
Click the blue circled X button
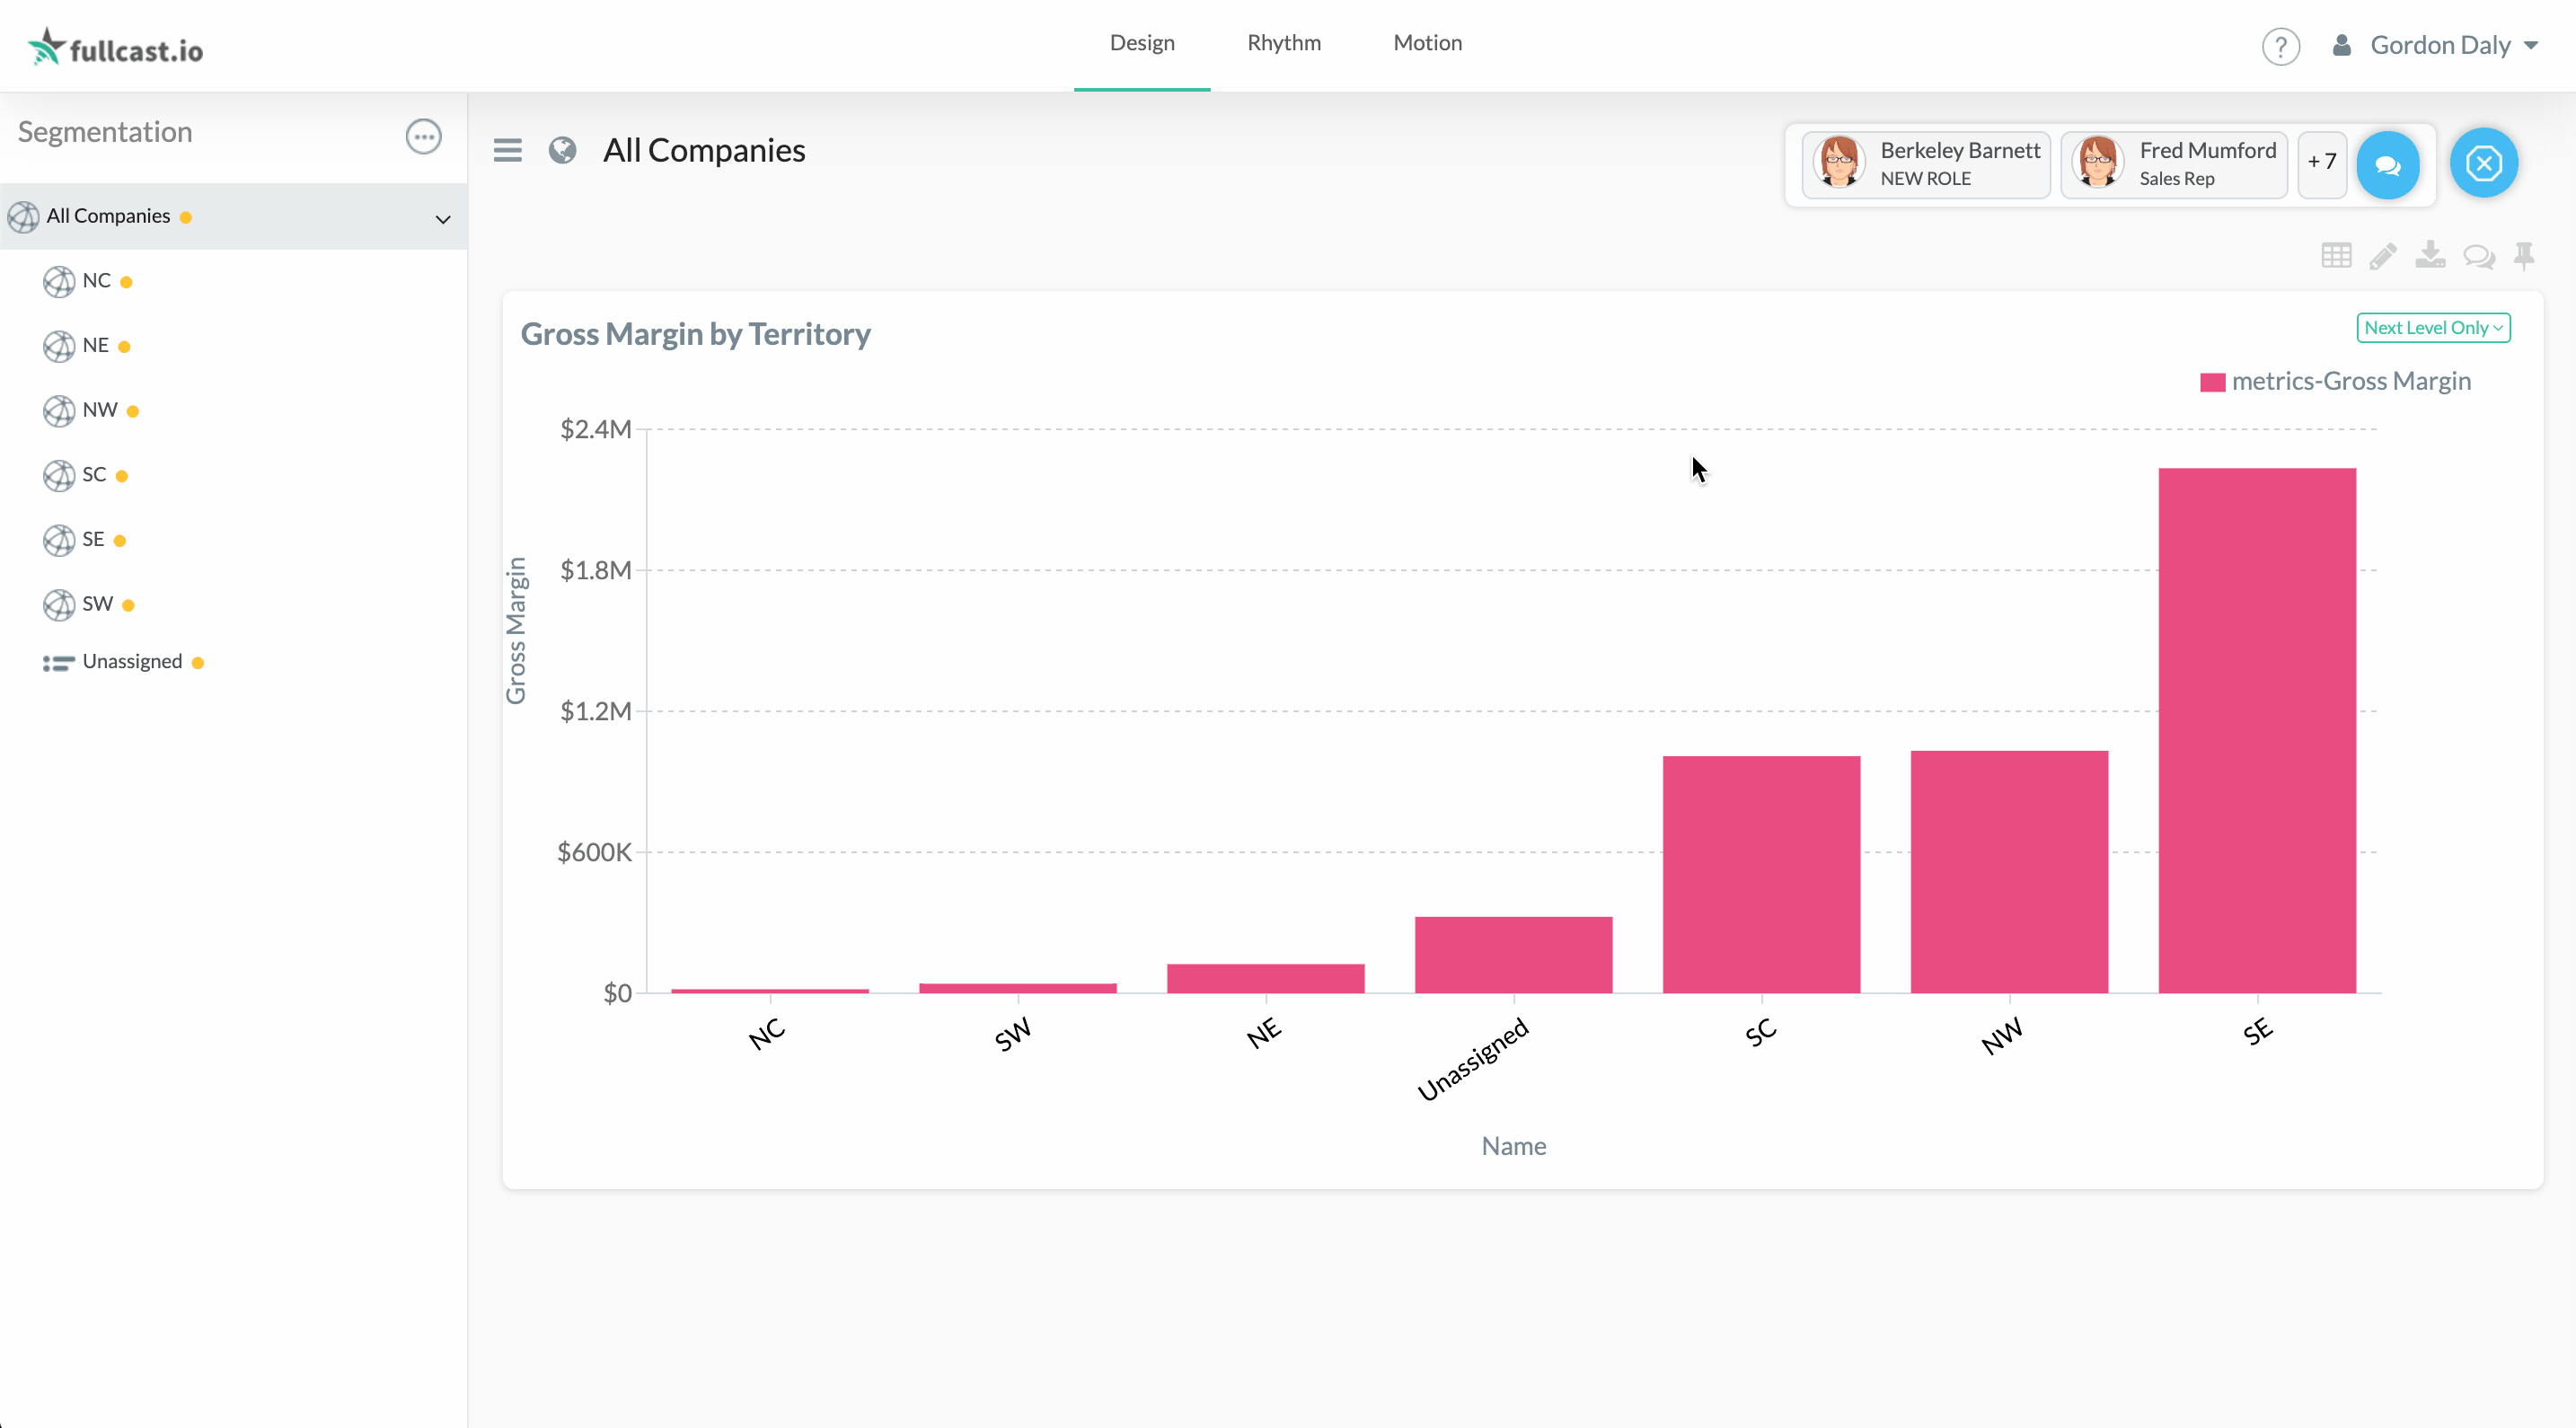pos(2483,163)
